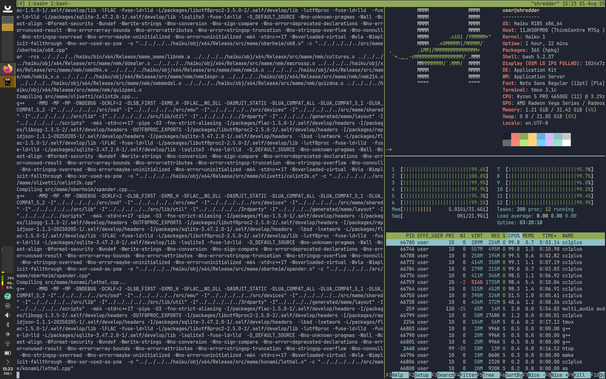
Task: Click the 'Compiling src/mame/olivetti/celint2k.cpp...' line
Action: (x=76, y=97)
